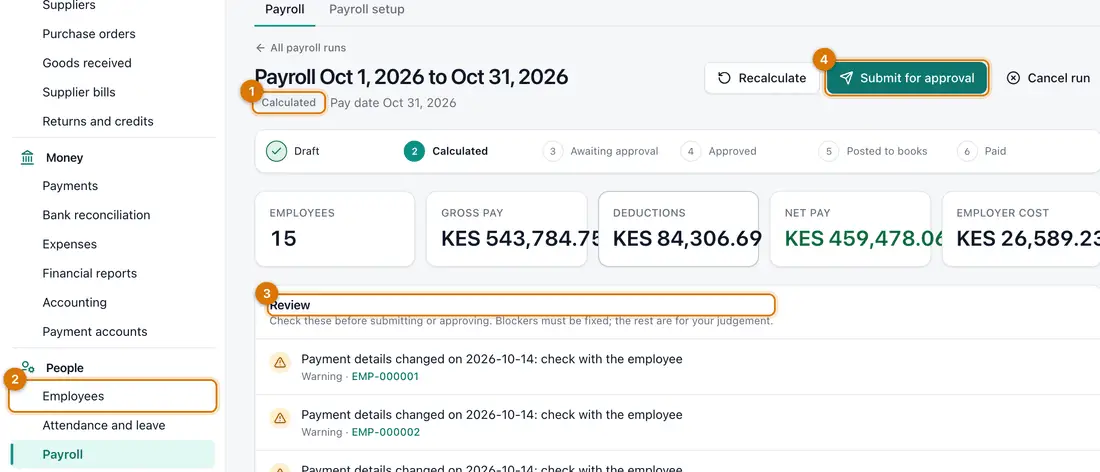The width and height of the screenshot is (1100, 472).
Task: Open employee link EMP-000002
Action: pos(385,432)
